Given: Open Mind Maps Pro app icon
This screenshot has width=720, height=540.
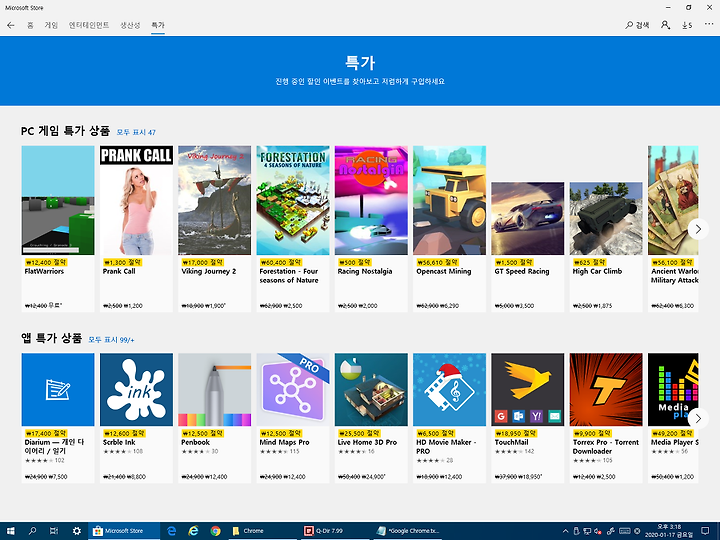Looking at the screenshot, I should (x=293, y=389).
